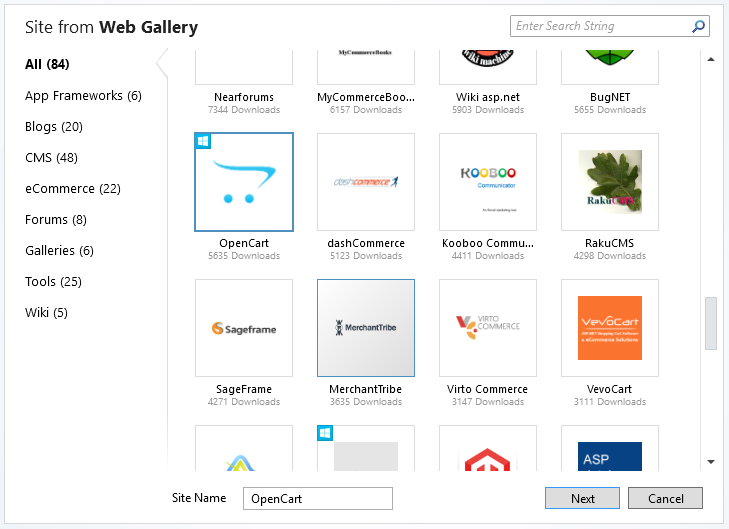Screen dimensions: 729x529
Task: Click the scrollbar down arrow
Action: pyautogui.click(x=711, y=462)
